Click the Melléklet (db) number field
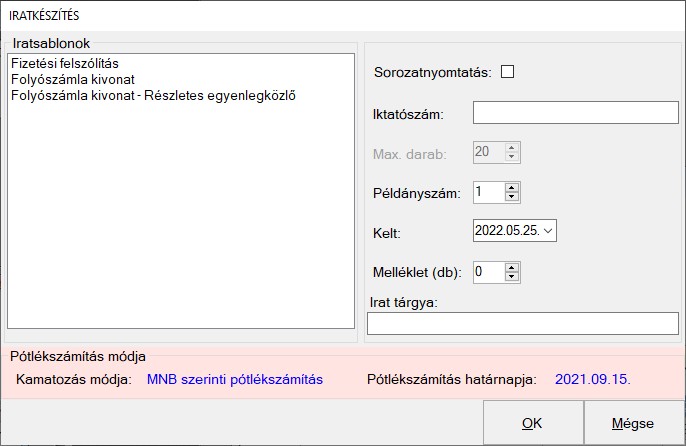The height and width of the screenshot is (446, 686). (x=488, y=271)
